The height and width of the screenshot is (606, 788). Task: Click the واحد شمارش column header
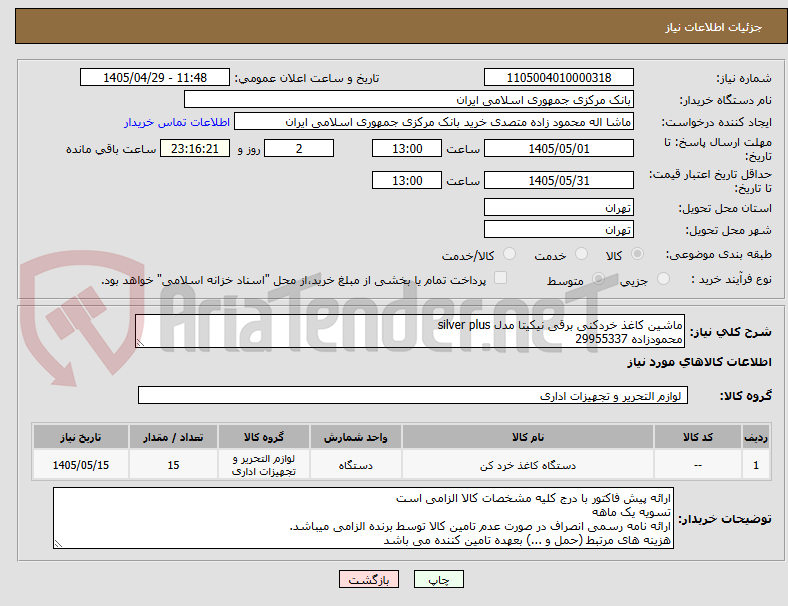(x=356, y=437)
